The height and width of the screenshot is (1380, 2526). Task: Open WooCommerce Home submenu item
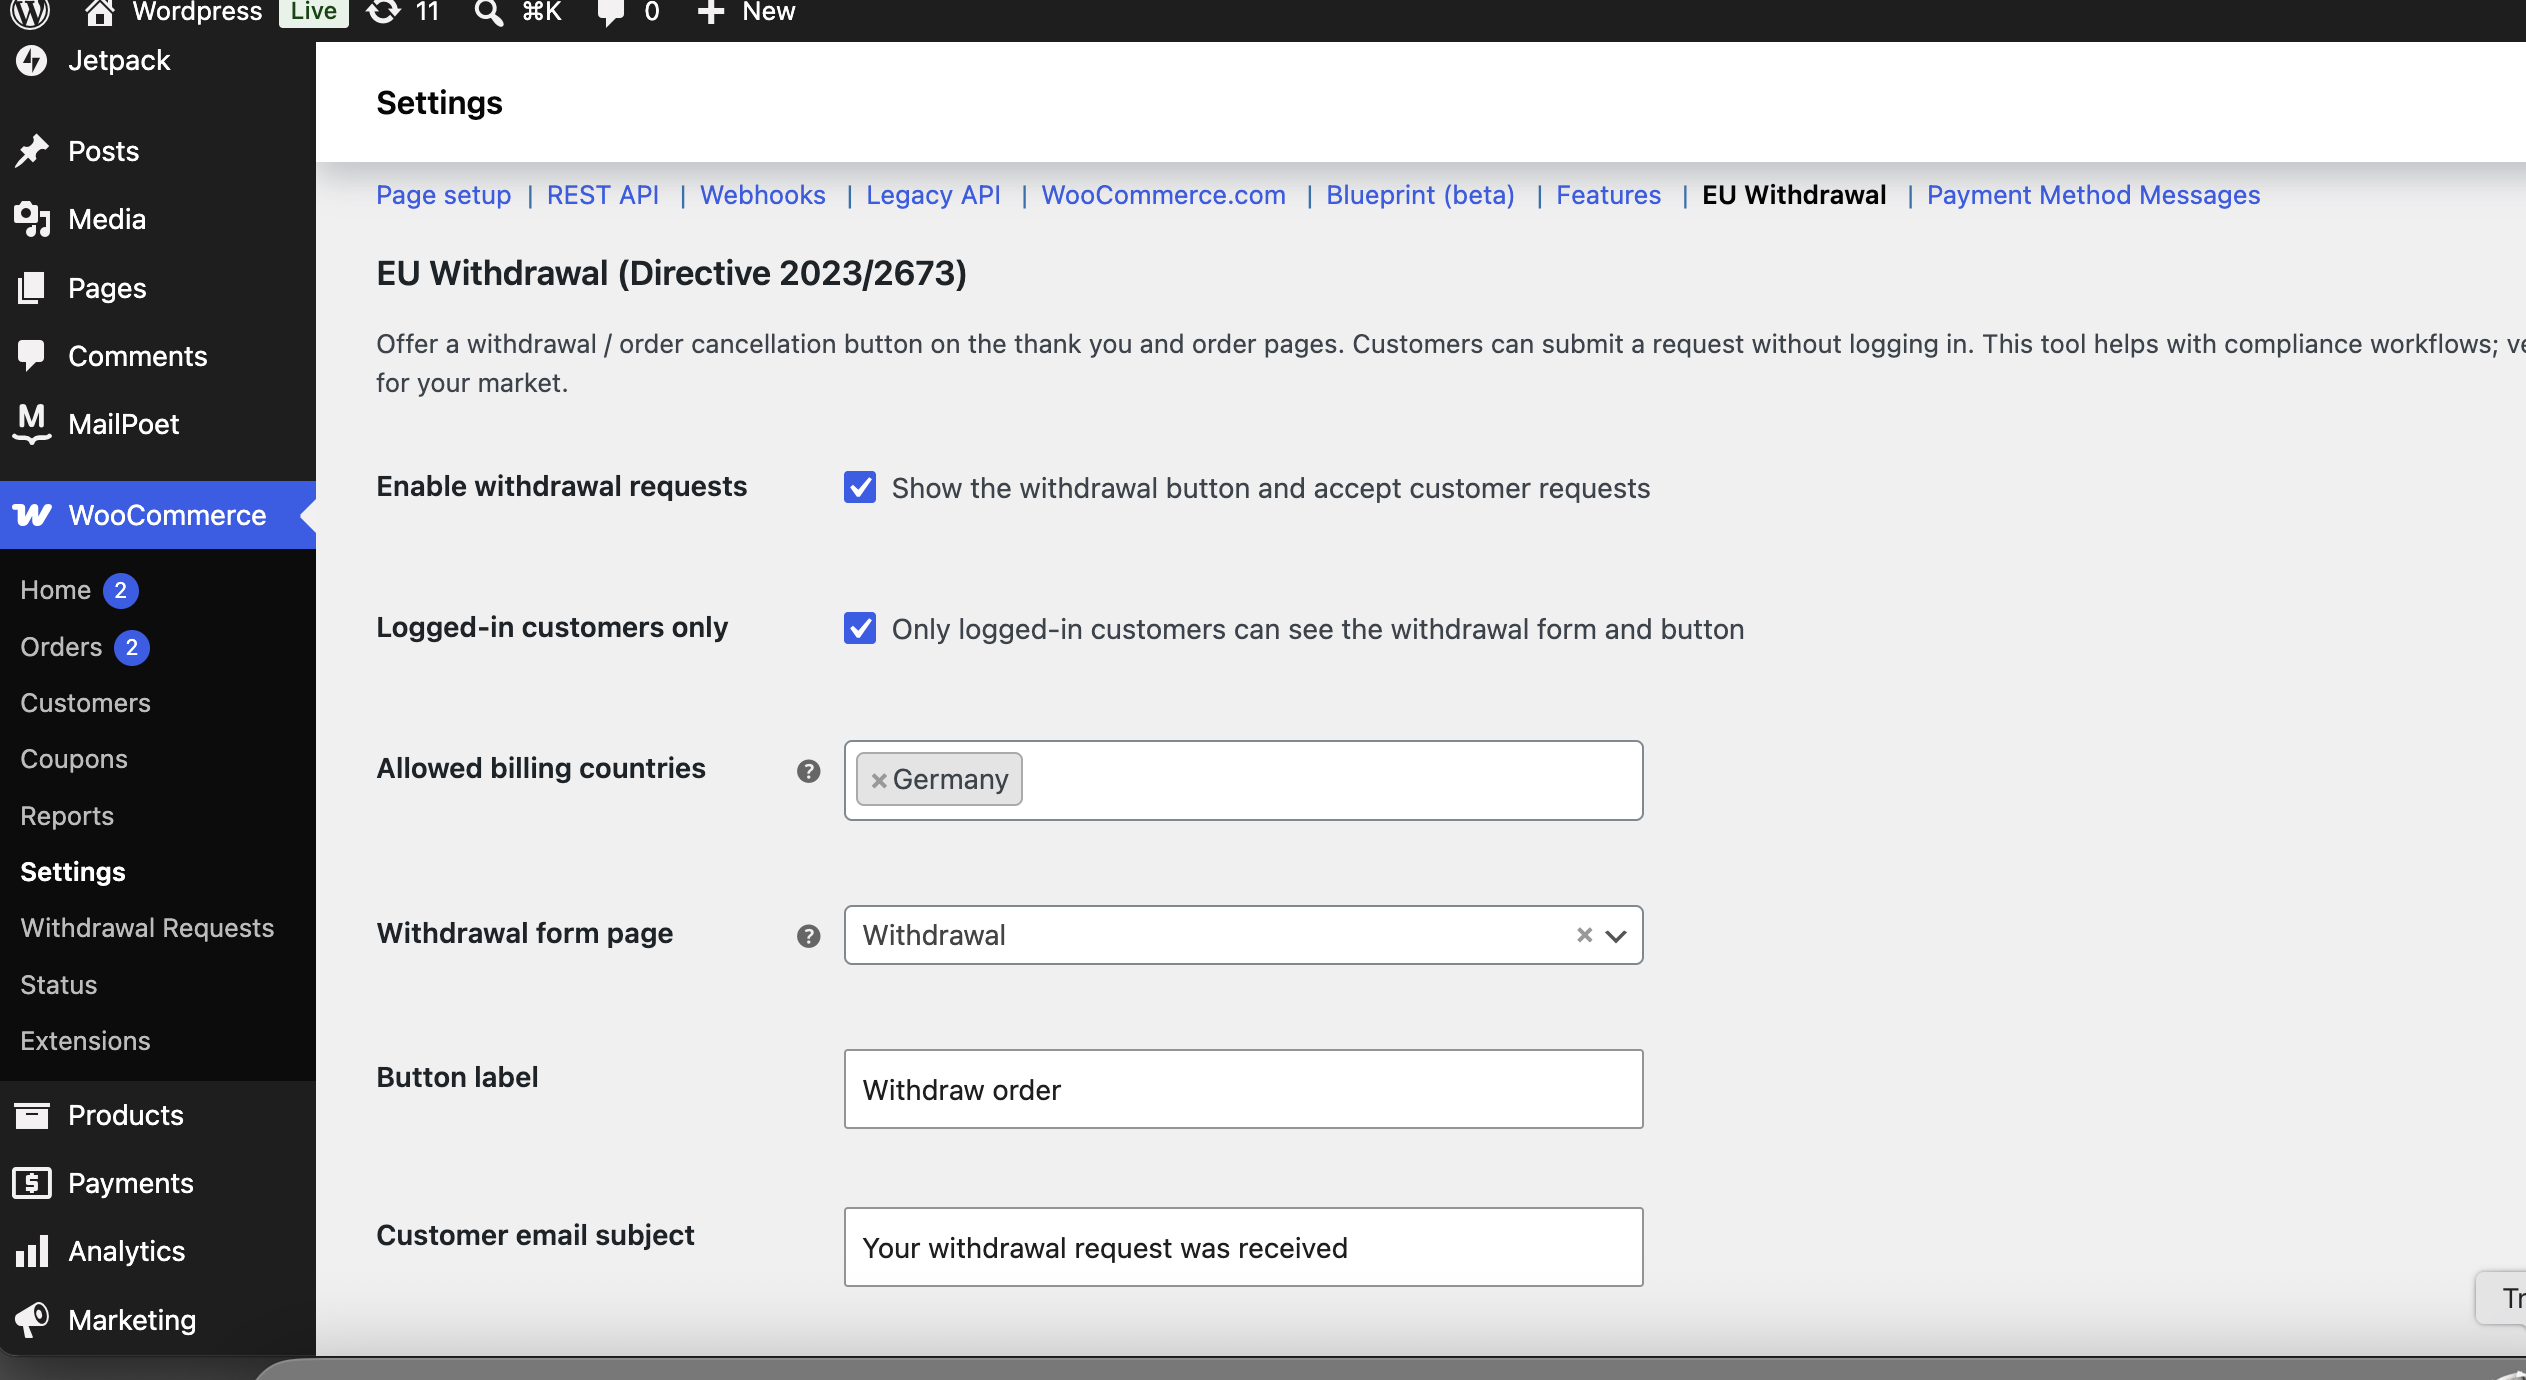(x=56, y=590)
